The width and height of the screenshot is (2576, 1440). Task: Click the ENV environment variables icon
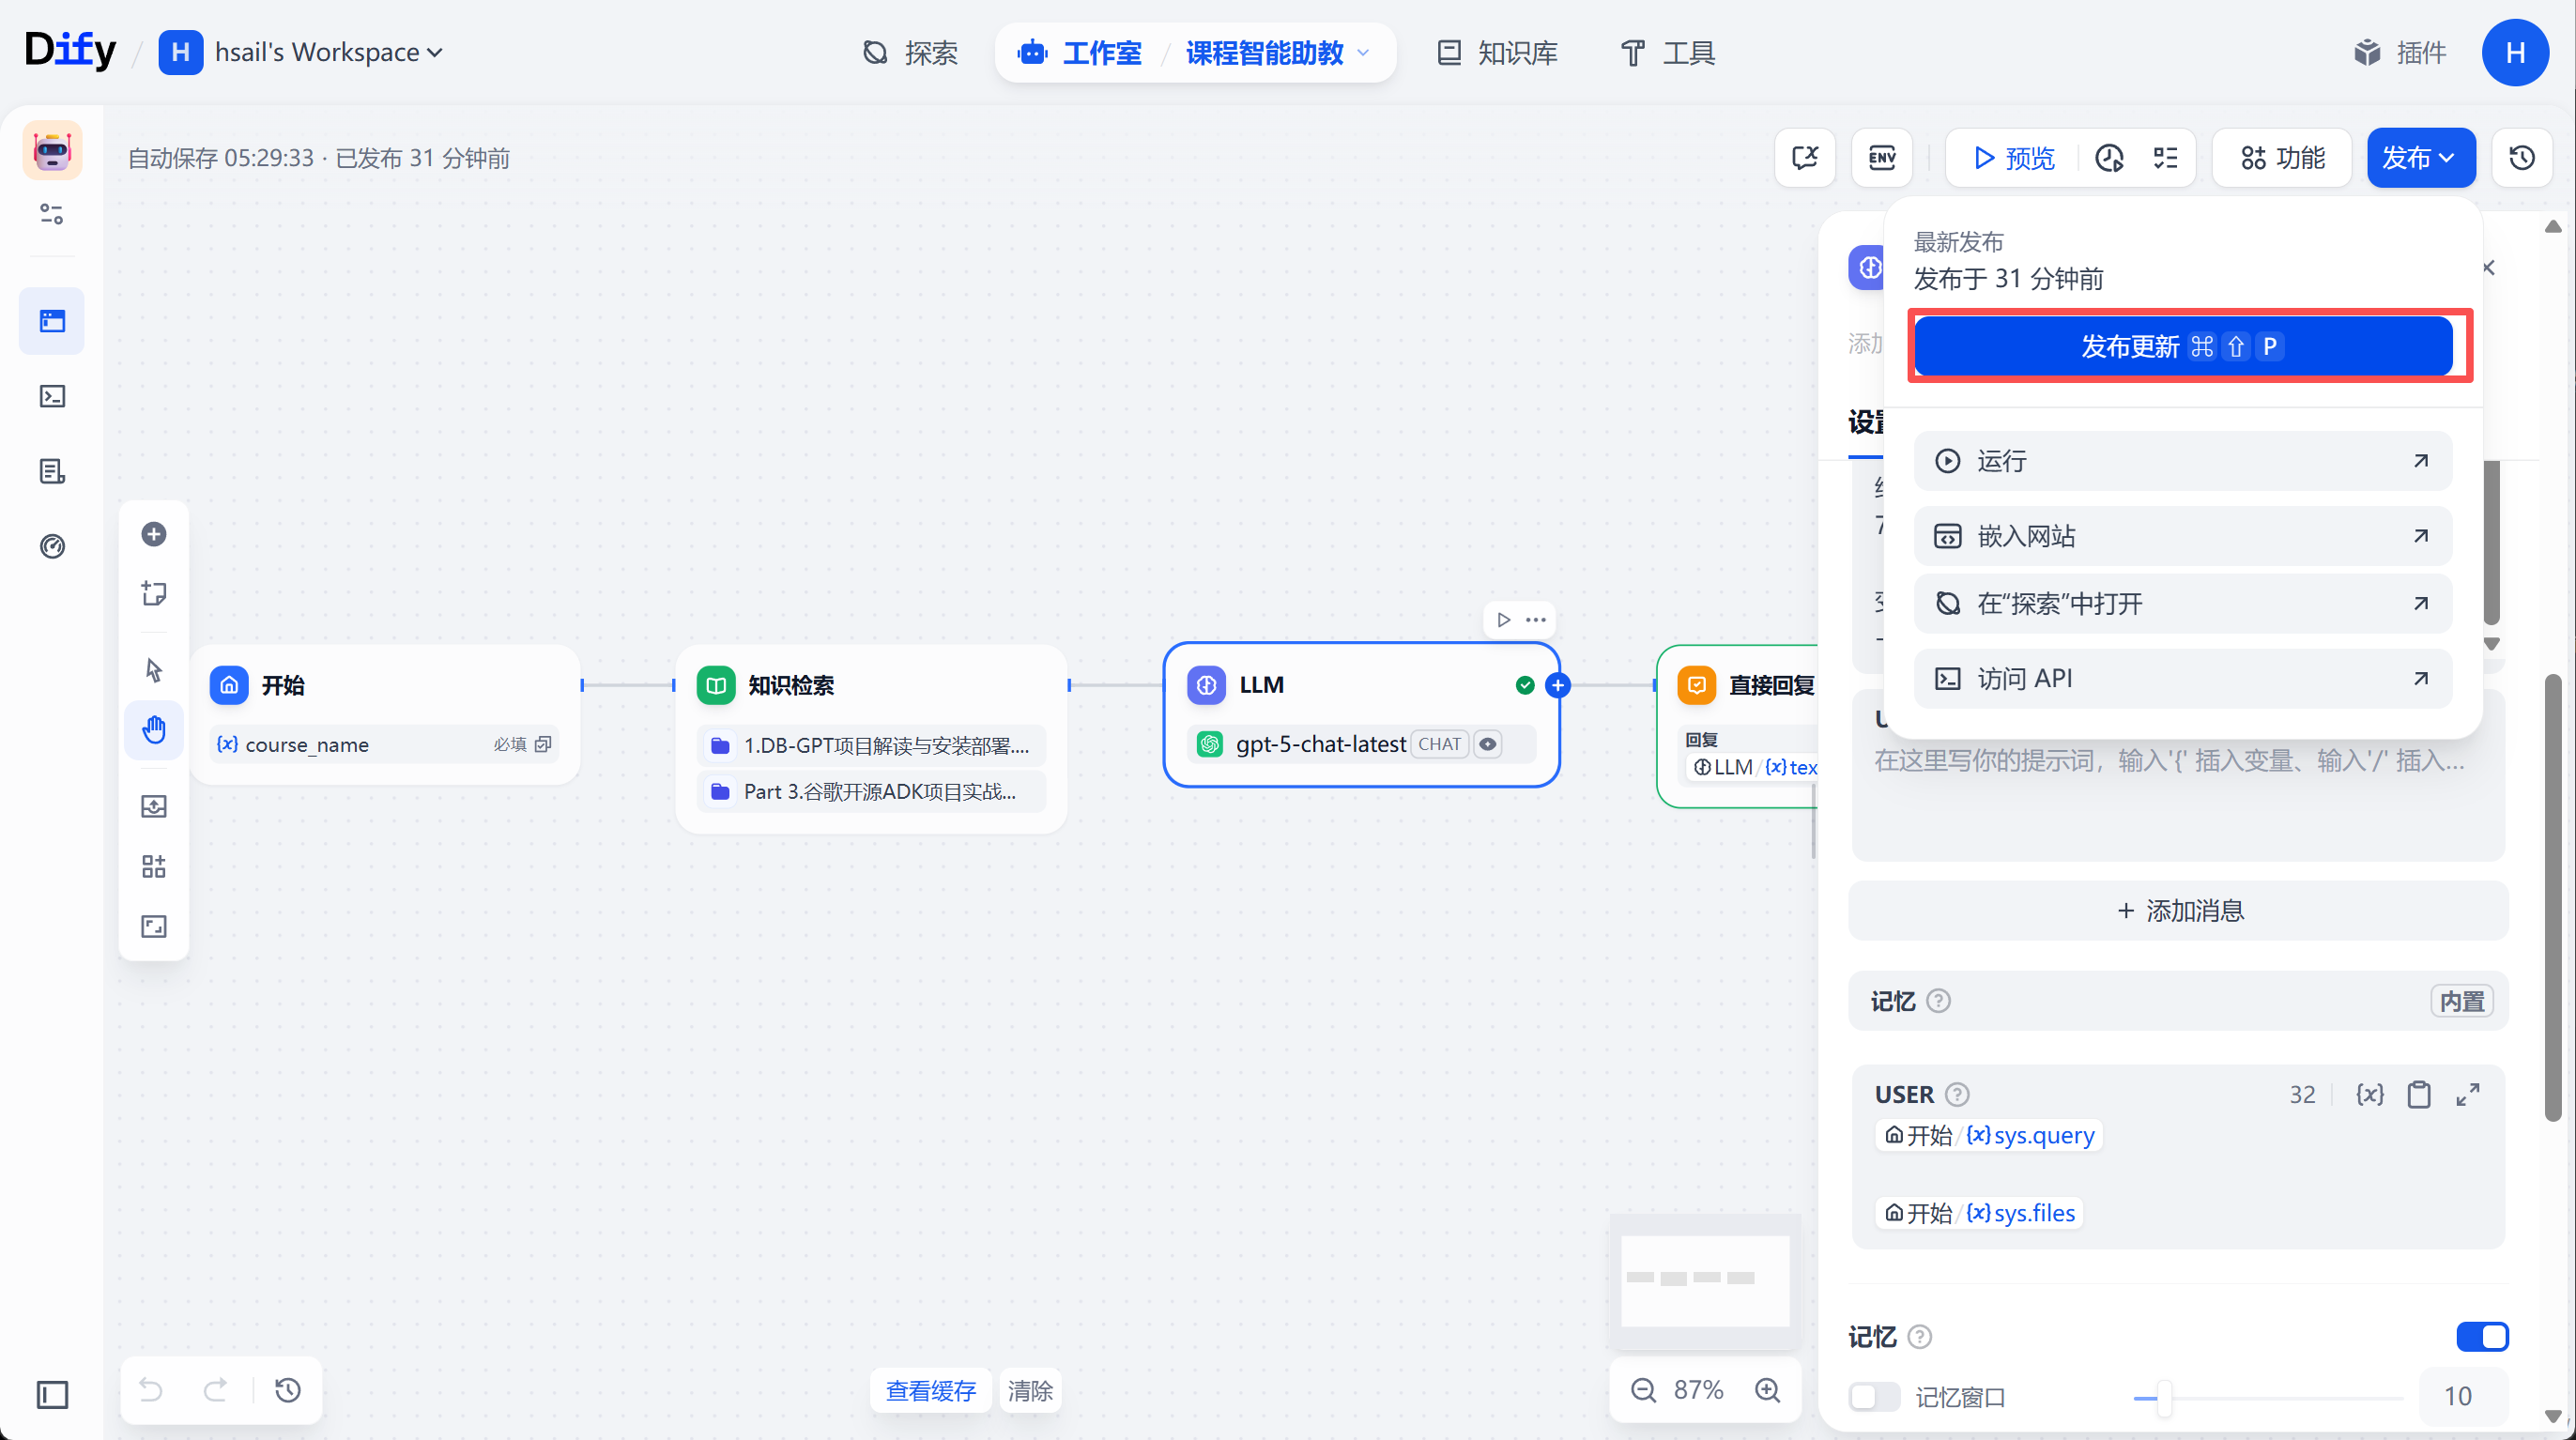[1882, 158]
